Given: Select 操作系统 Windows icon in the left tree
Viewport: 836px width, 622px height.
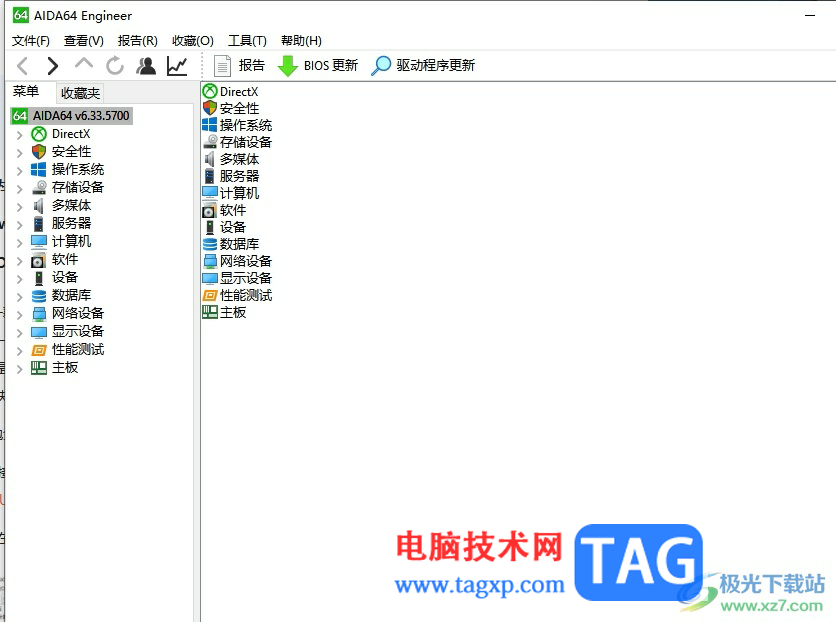Looking at the screenshot, I should coord(38,169).
